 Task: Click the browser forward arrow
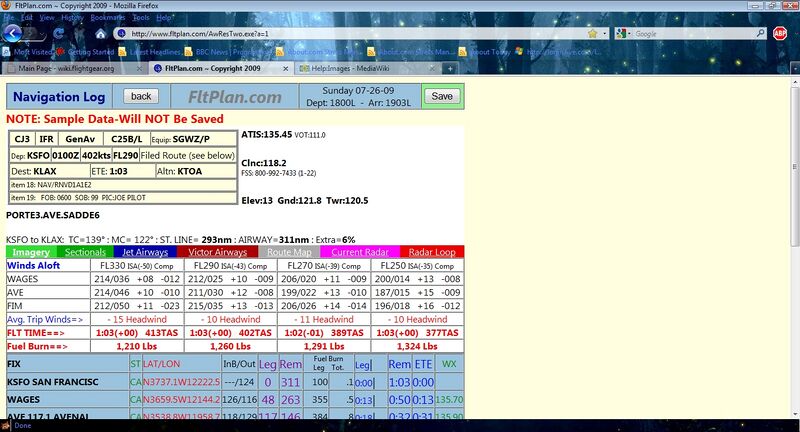[x=32, y=34]
